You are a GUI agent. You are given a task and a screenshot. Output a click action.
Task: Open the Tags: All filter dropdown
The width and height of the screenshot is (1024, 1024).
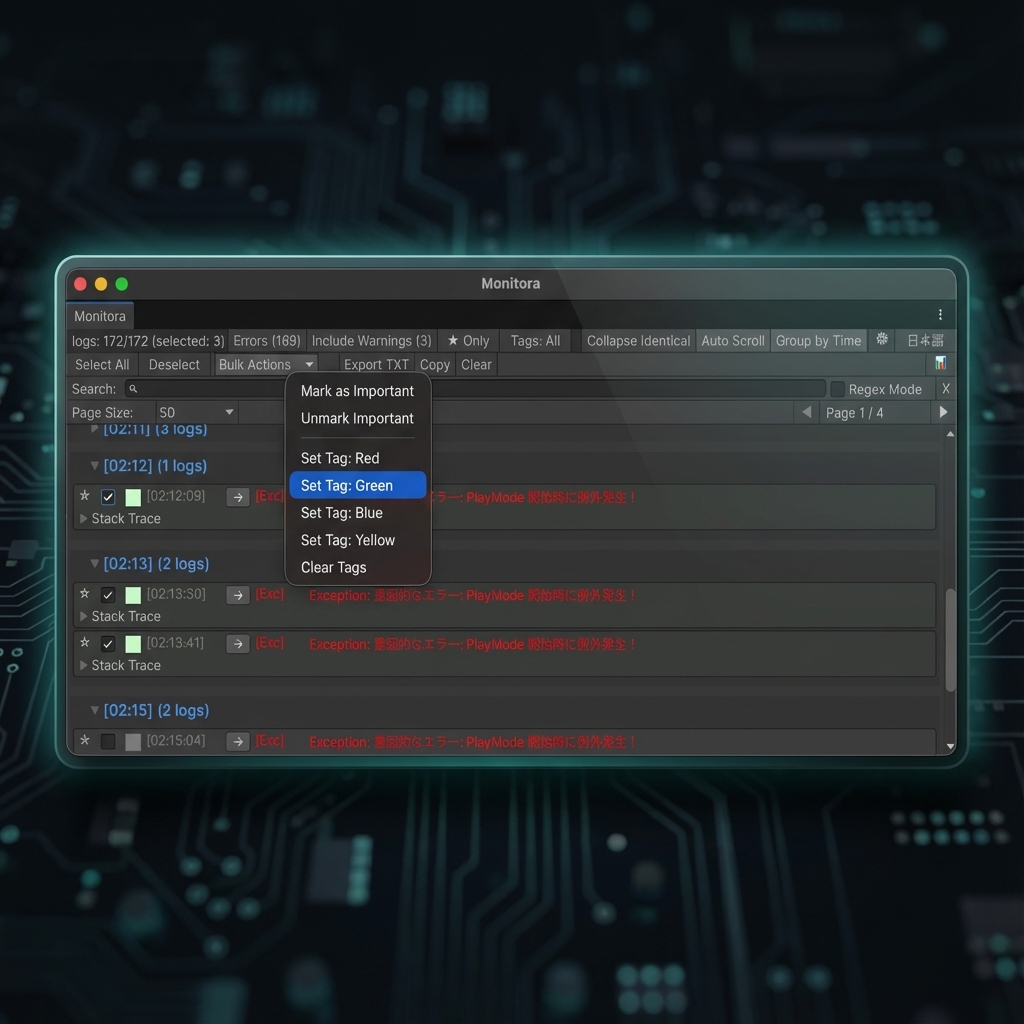(536, 341)
